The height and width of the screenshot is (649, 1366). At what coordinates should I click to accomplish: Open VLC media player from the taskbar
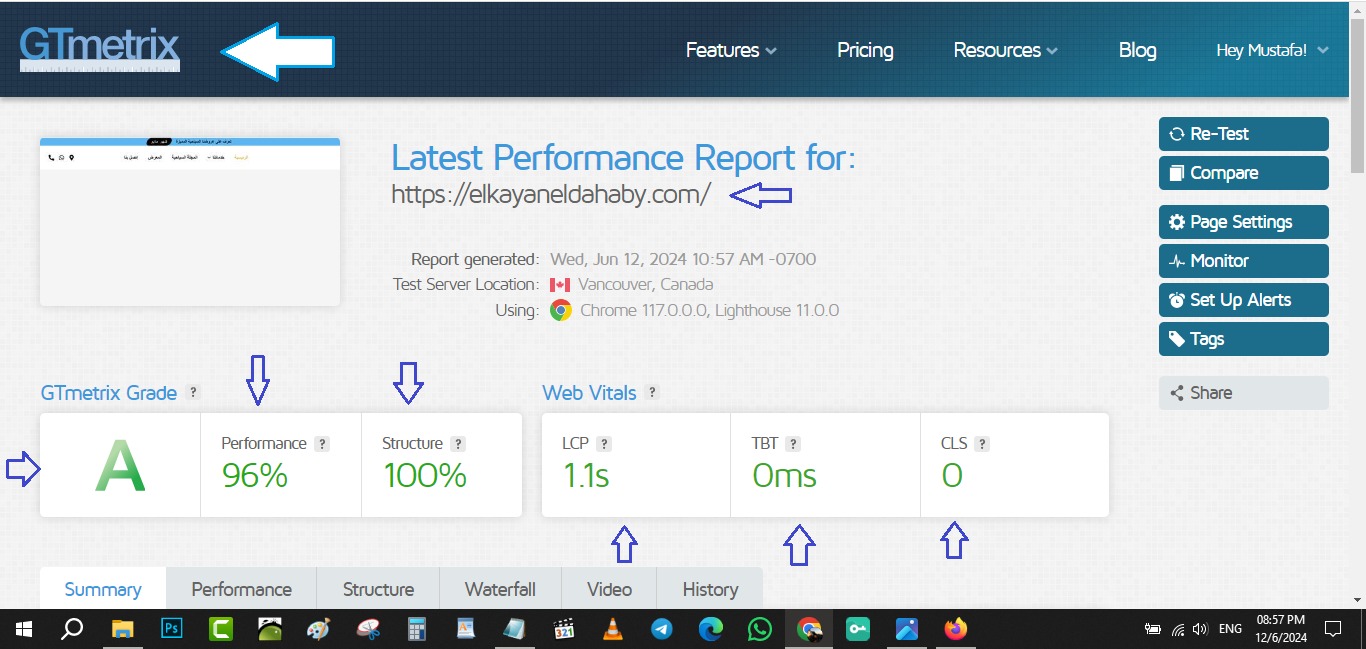(x=612, y=629)
